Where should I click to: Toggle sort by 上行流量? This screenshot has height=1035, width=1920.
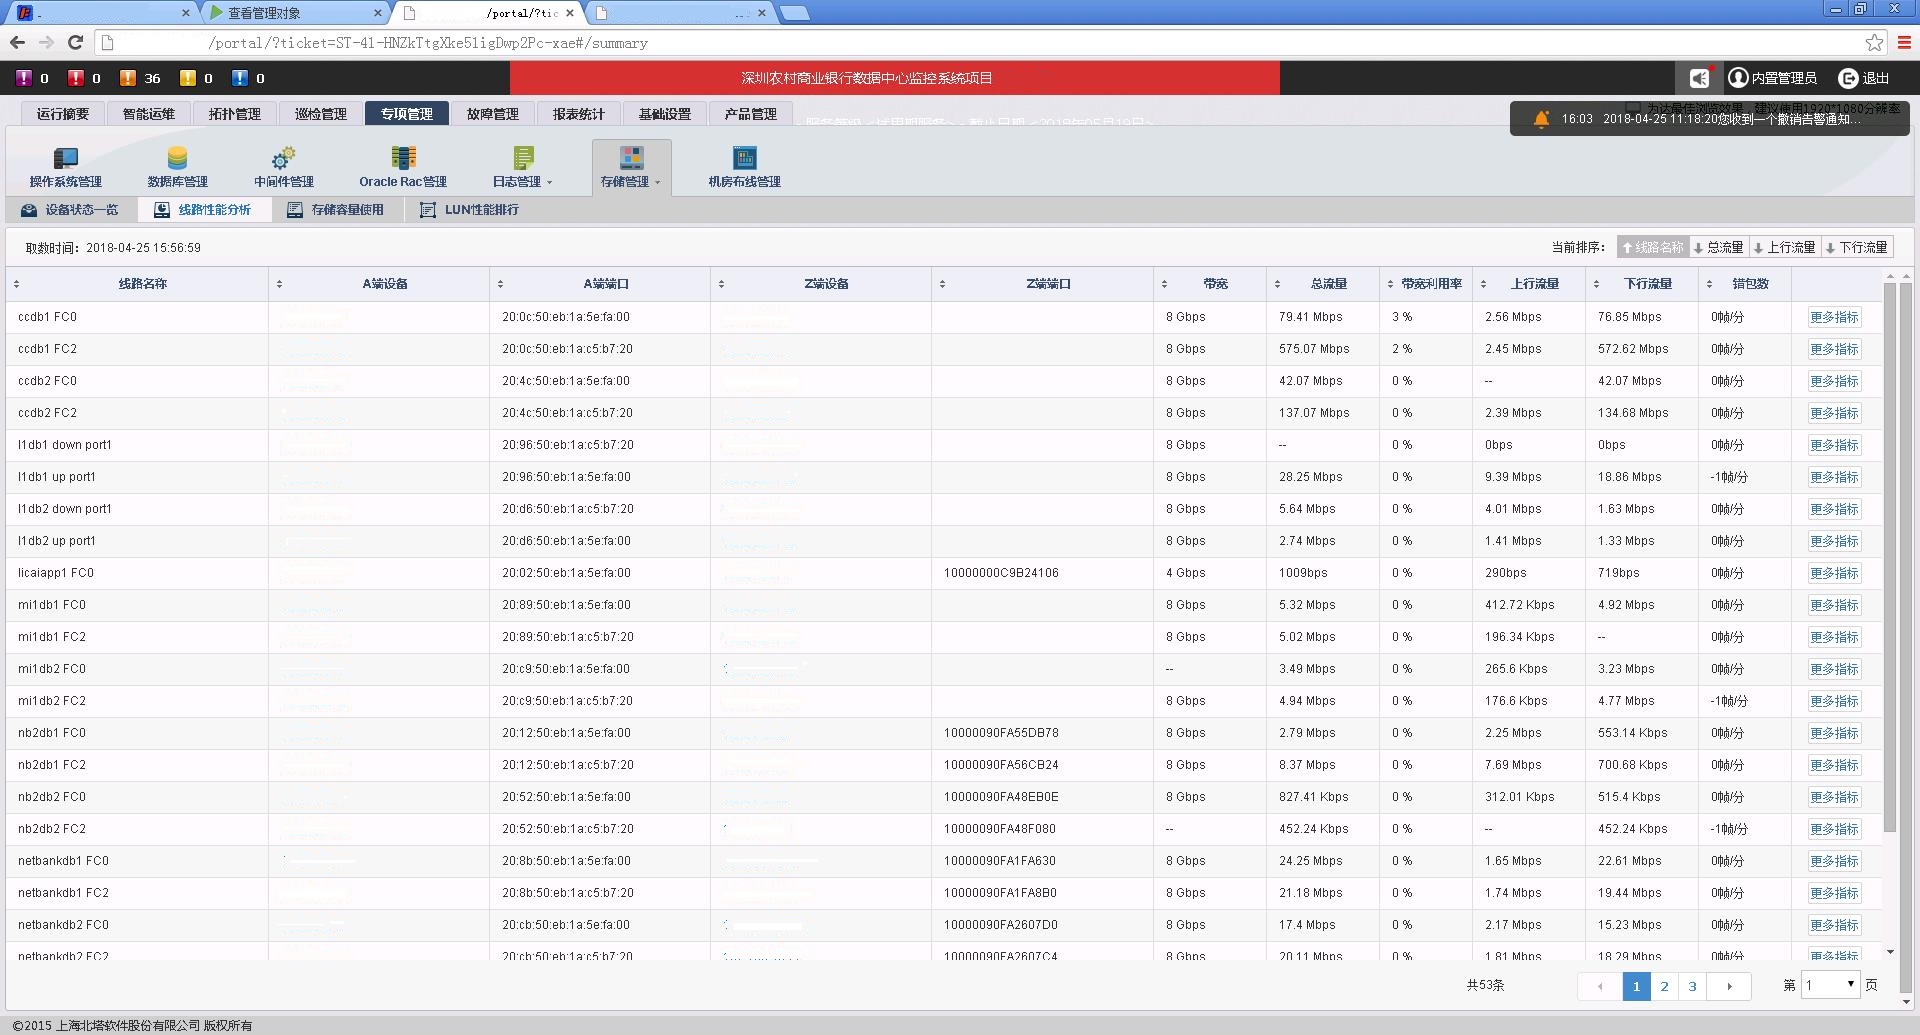point(1783,247)
